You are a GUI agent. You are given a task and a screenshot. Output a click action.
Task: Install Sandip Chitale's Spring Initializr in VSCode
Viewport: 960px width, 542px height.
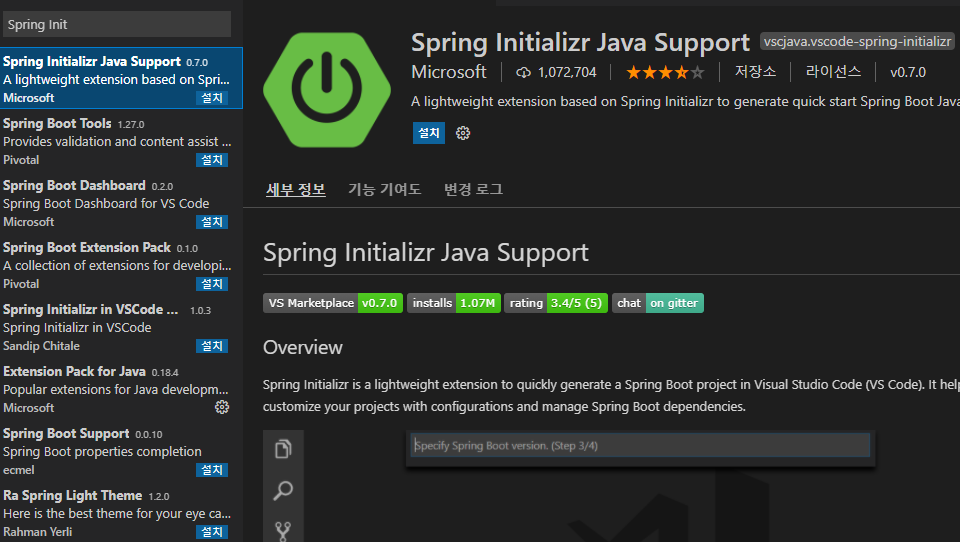tap(212, 346)
